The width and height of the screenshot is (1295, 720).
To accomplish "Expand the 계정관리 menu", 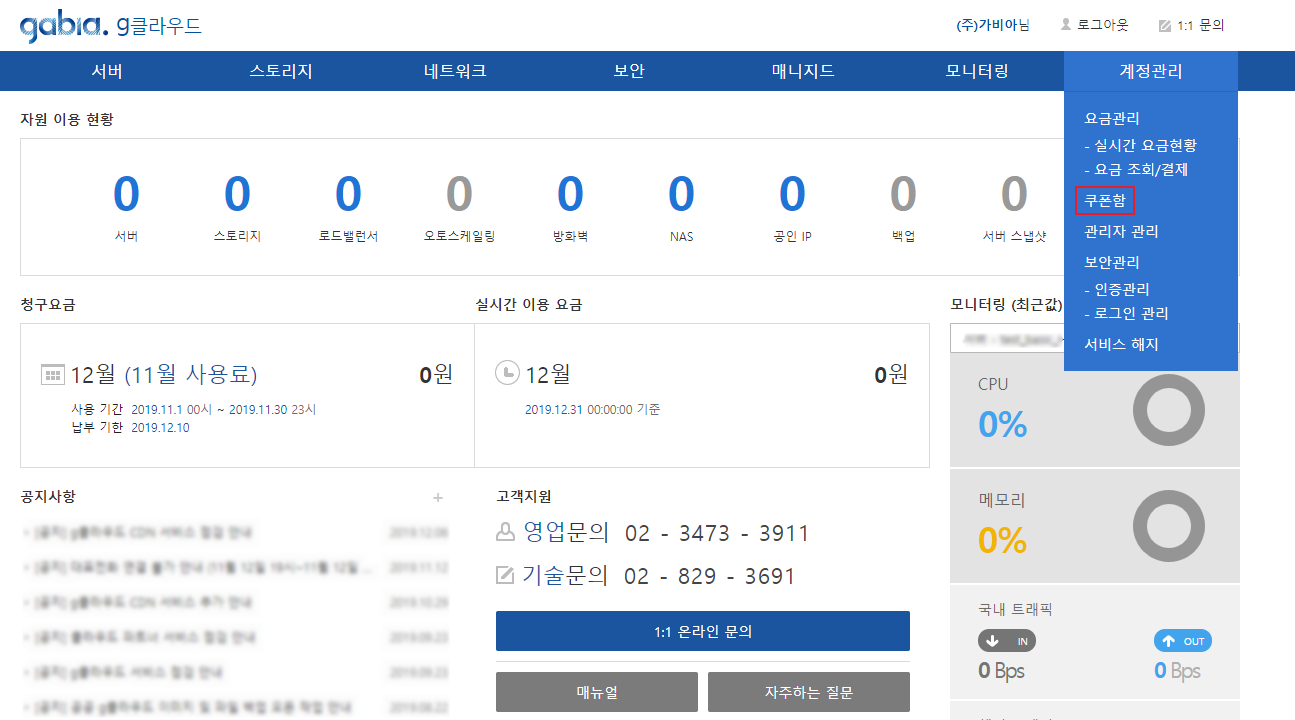I will (1150, 71).
